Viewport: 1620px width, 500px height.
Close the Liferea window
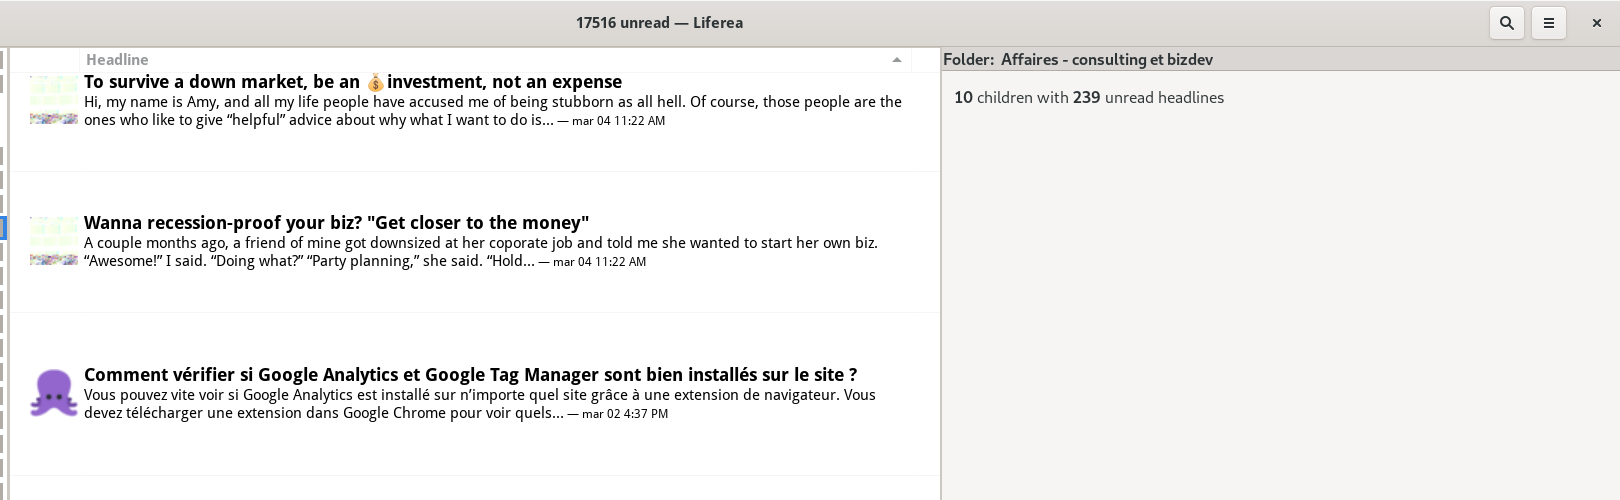(1597, 23)
